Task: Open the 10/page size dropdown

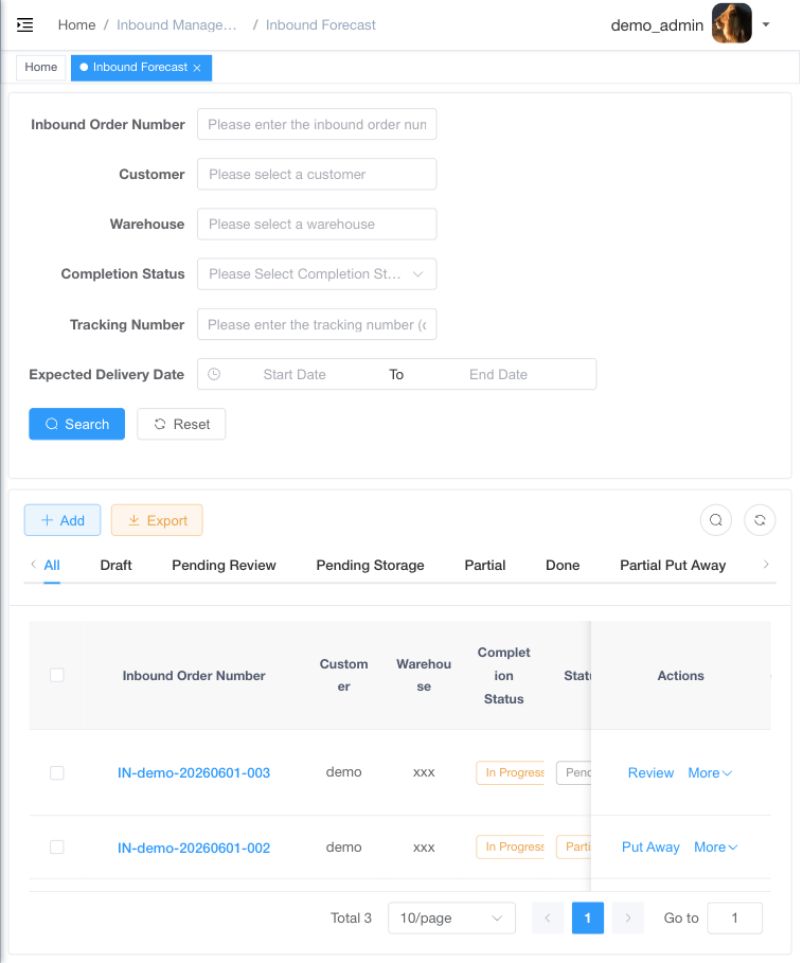Action: [451, 918]
